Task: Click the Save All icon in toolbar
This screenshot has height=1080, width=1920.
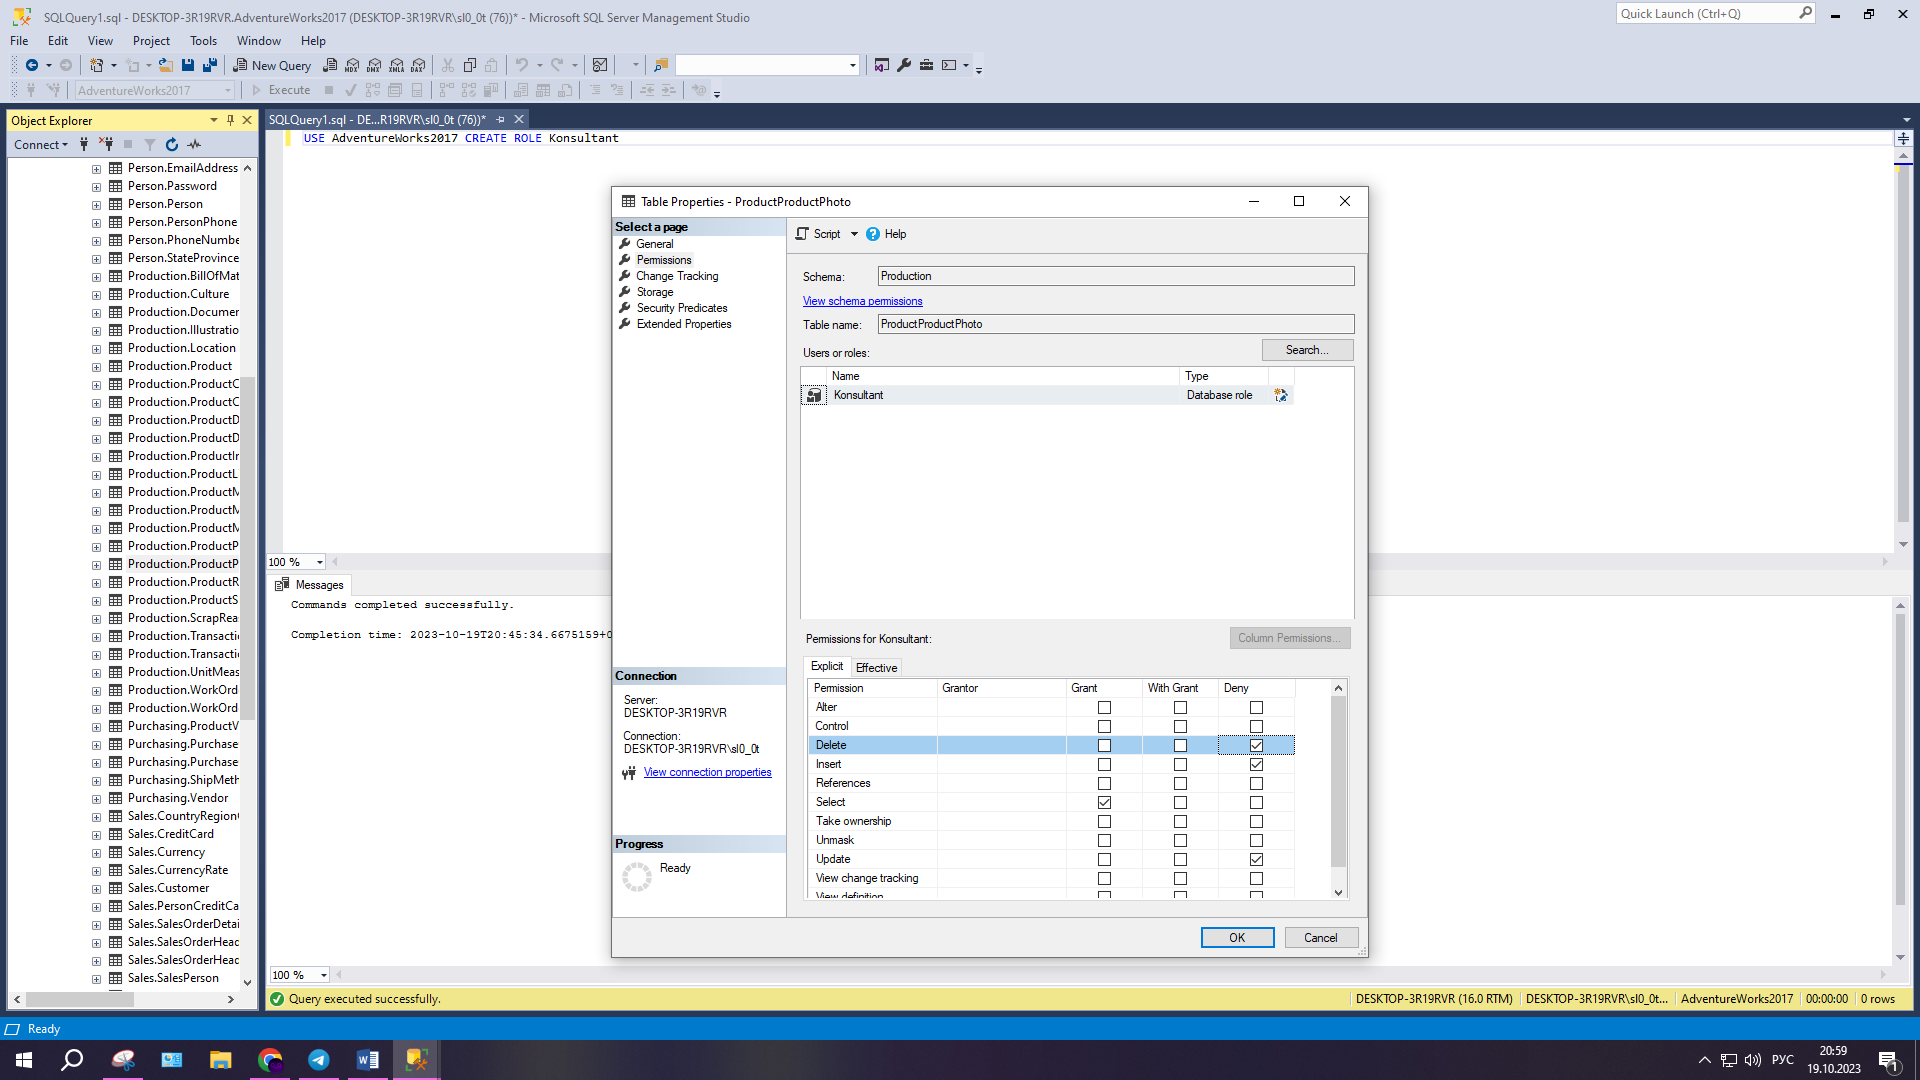Action: [210, 65]
